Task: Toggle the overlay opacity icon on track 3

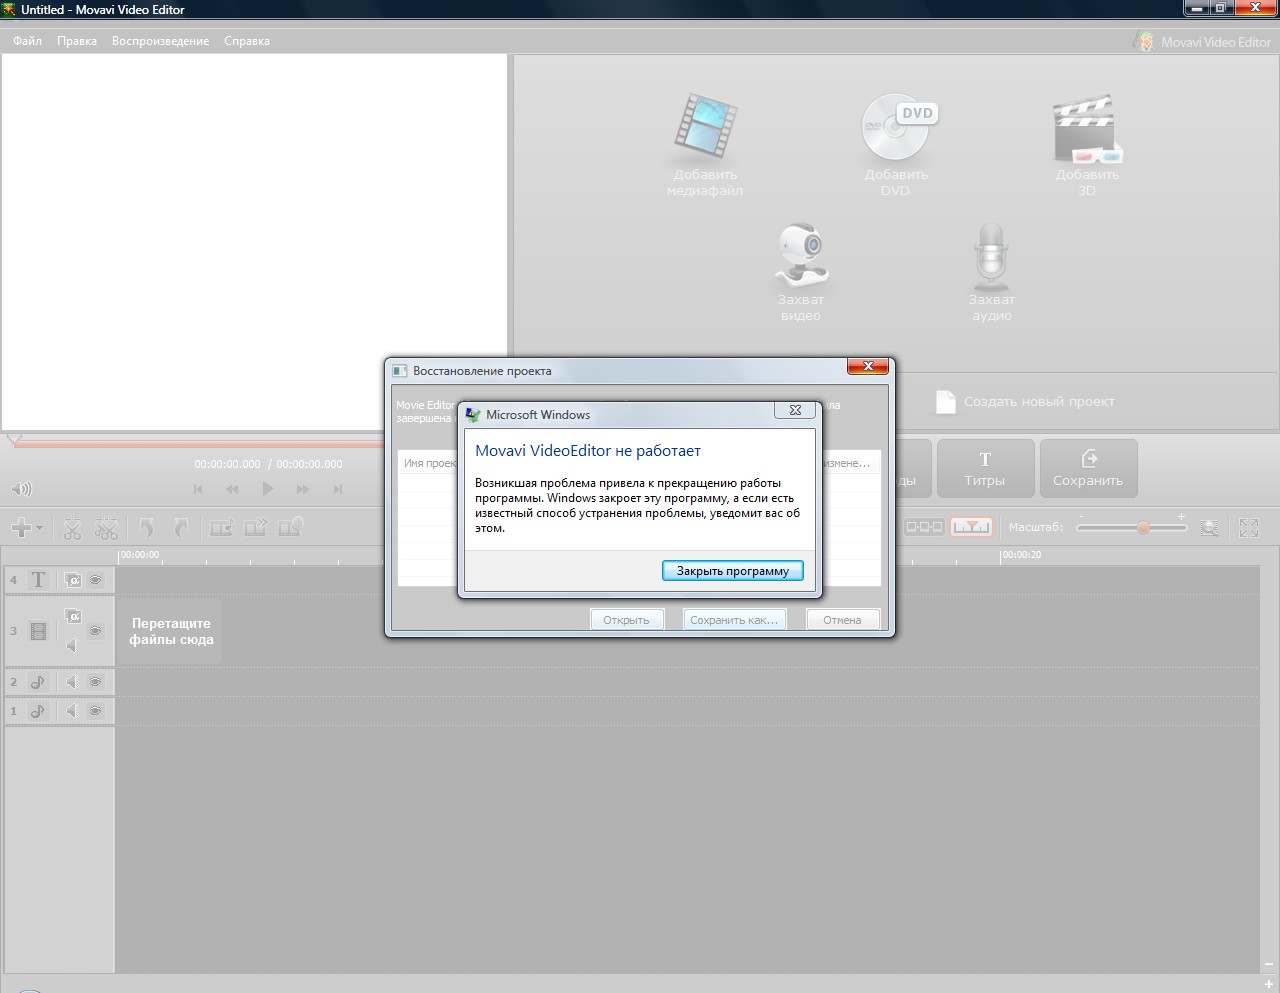Action: (73, 616)
